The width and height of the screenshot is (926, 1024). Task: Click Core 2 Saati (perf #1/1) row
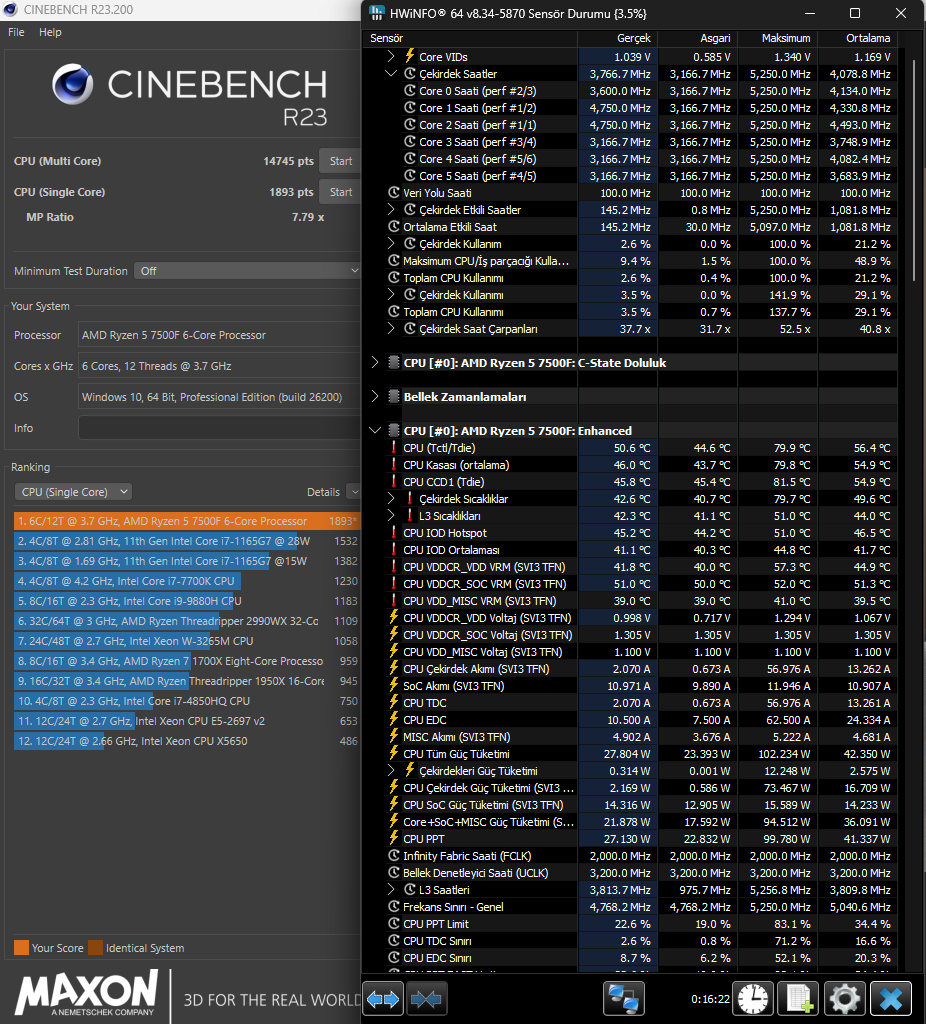(630, 125)
